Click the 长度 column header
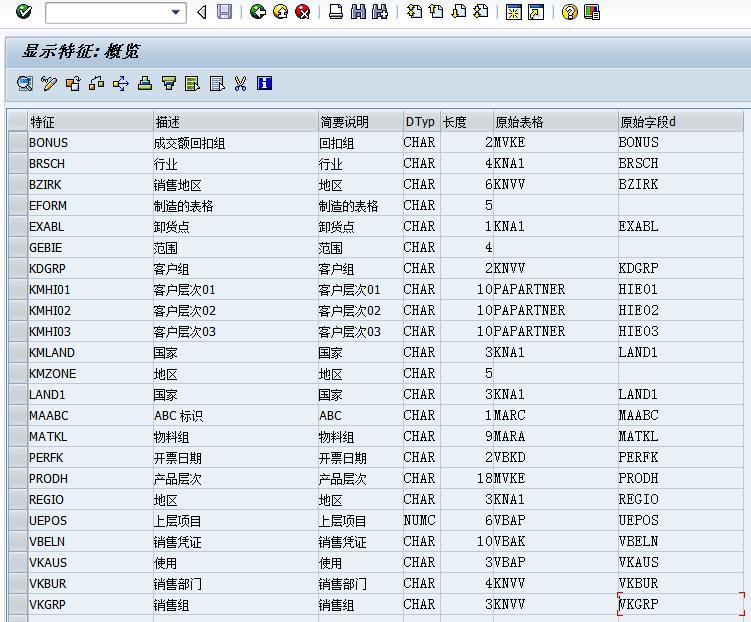The width and height of the screenshot is (751, 622). click(x=467, y=122)
